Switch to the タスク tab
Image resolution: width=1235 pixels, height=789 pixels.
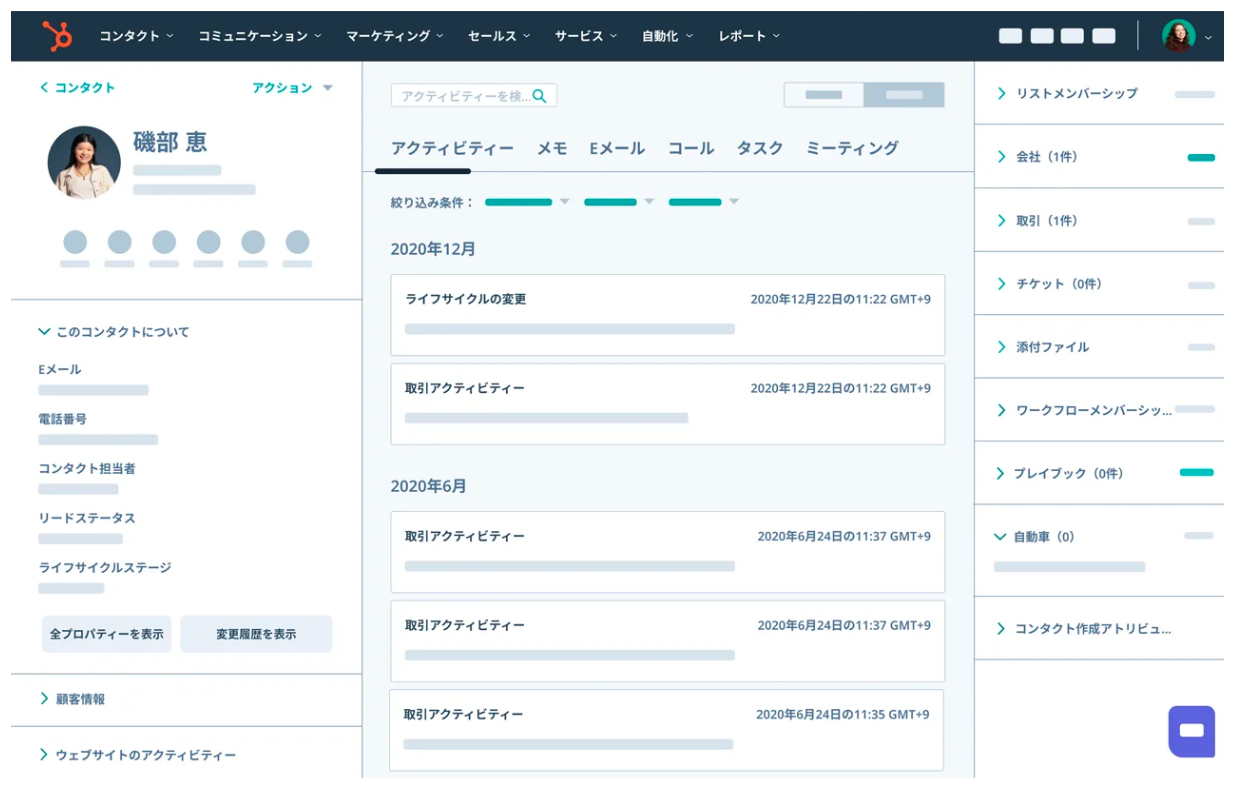click(x=760, y=147)
